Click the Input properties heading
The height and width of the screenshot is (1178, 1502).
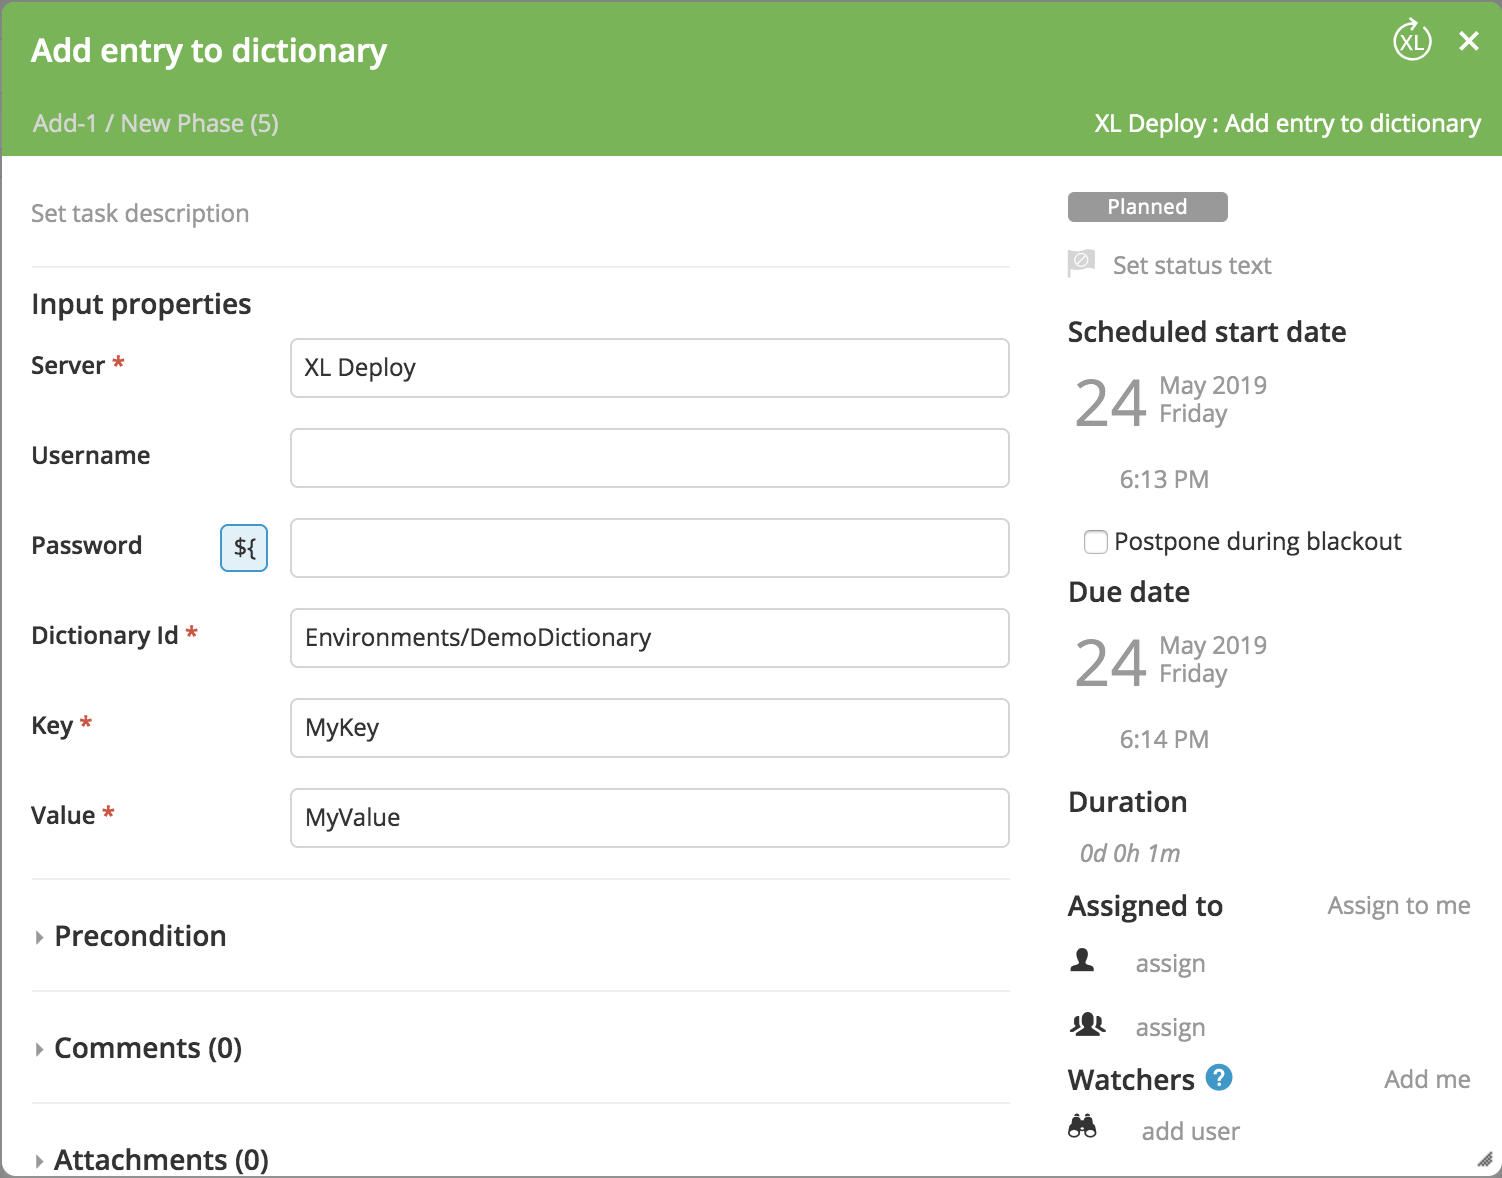pyautogui.click(x=141, y=304)
